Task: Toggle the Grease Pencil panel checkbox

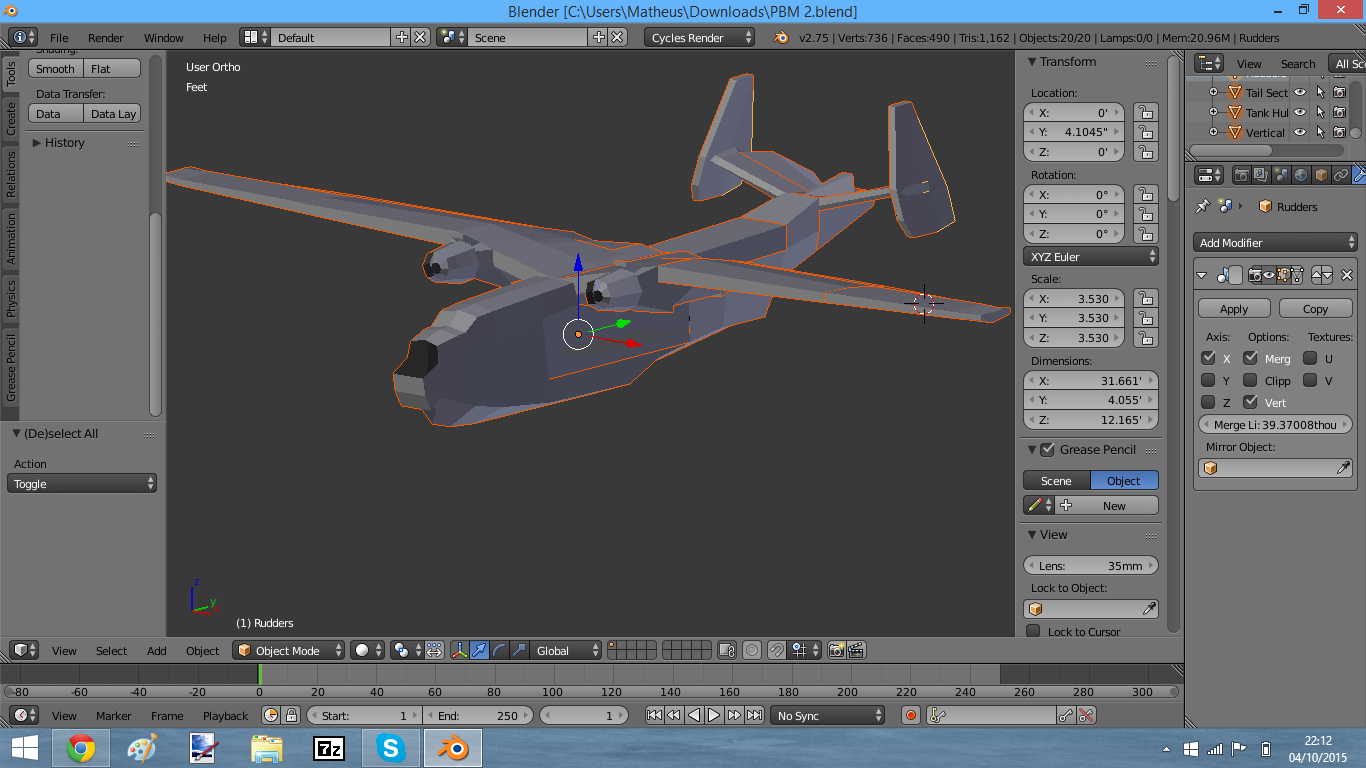Action: 1047,449
